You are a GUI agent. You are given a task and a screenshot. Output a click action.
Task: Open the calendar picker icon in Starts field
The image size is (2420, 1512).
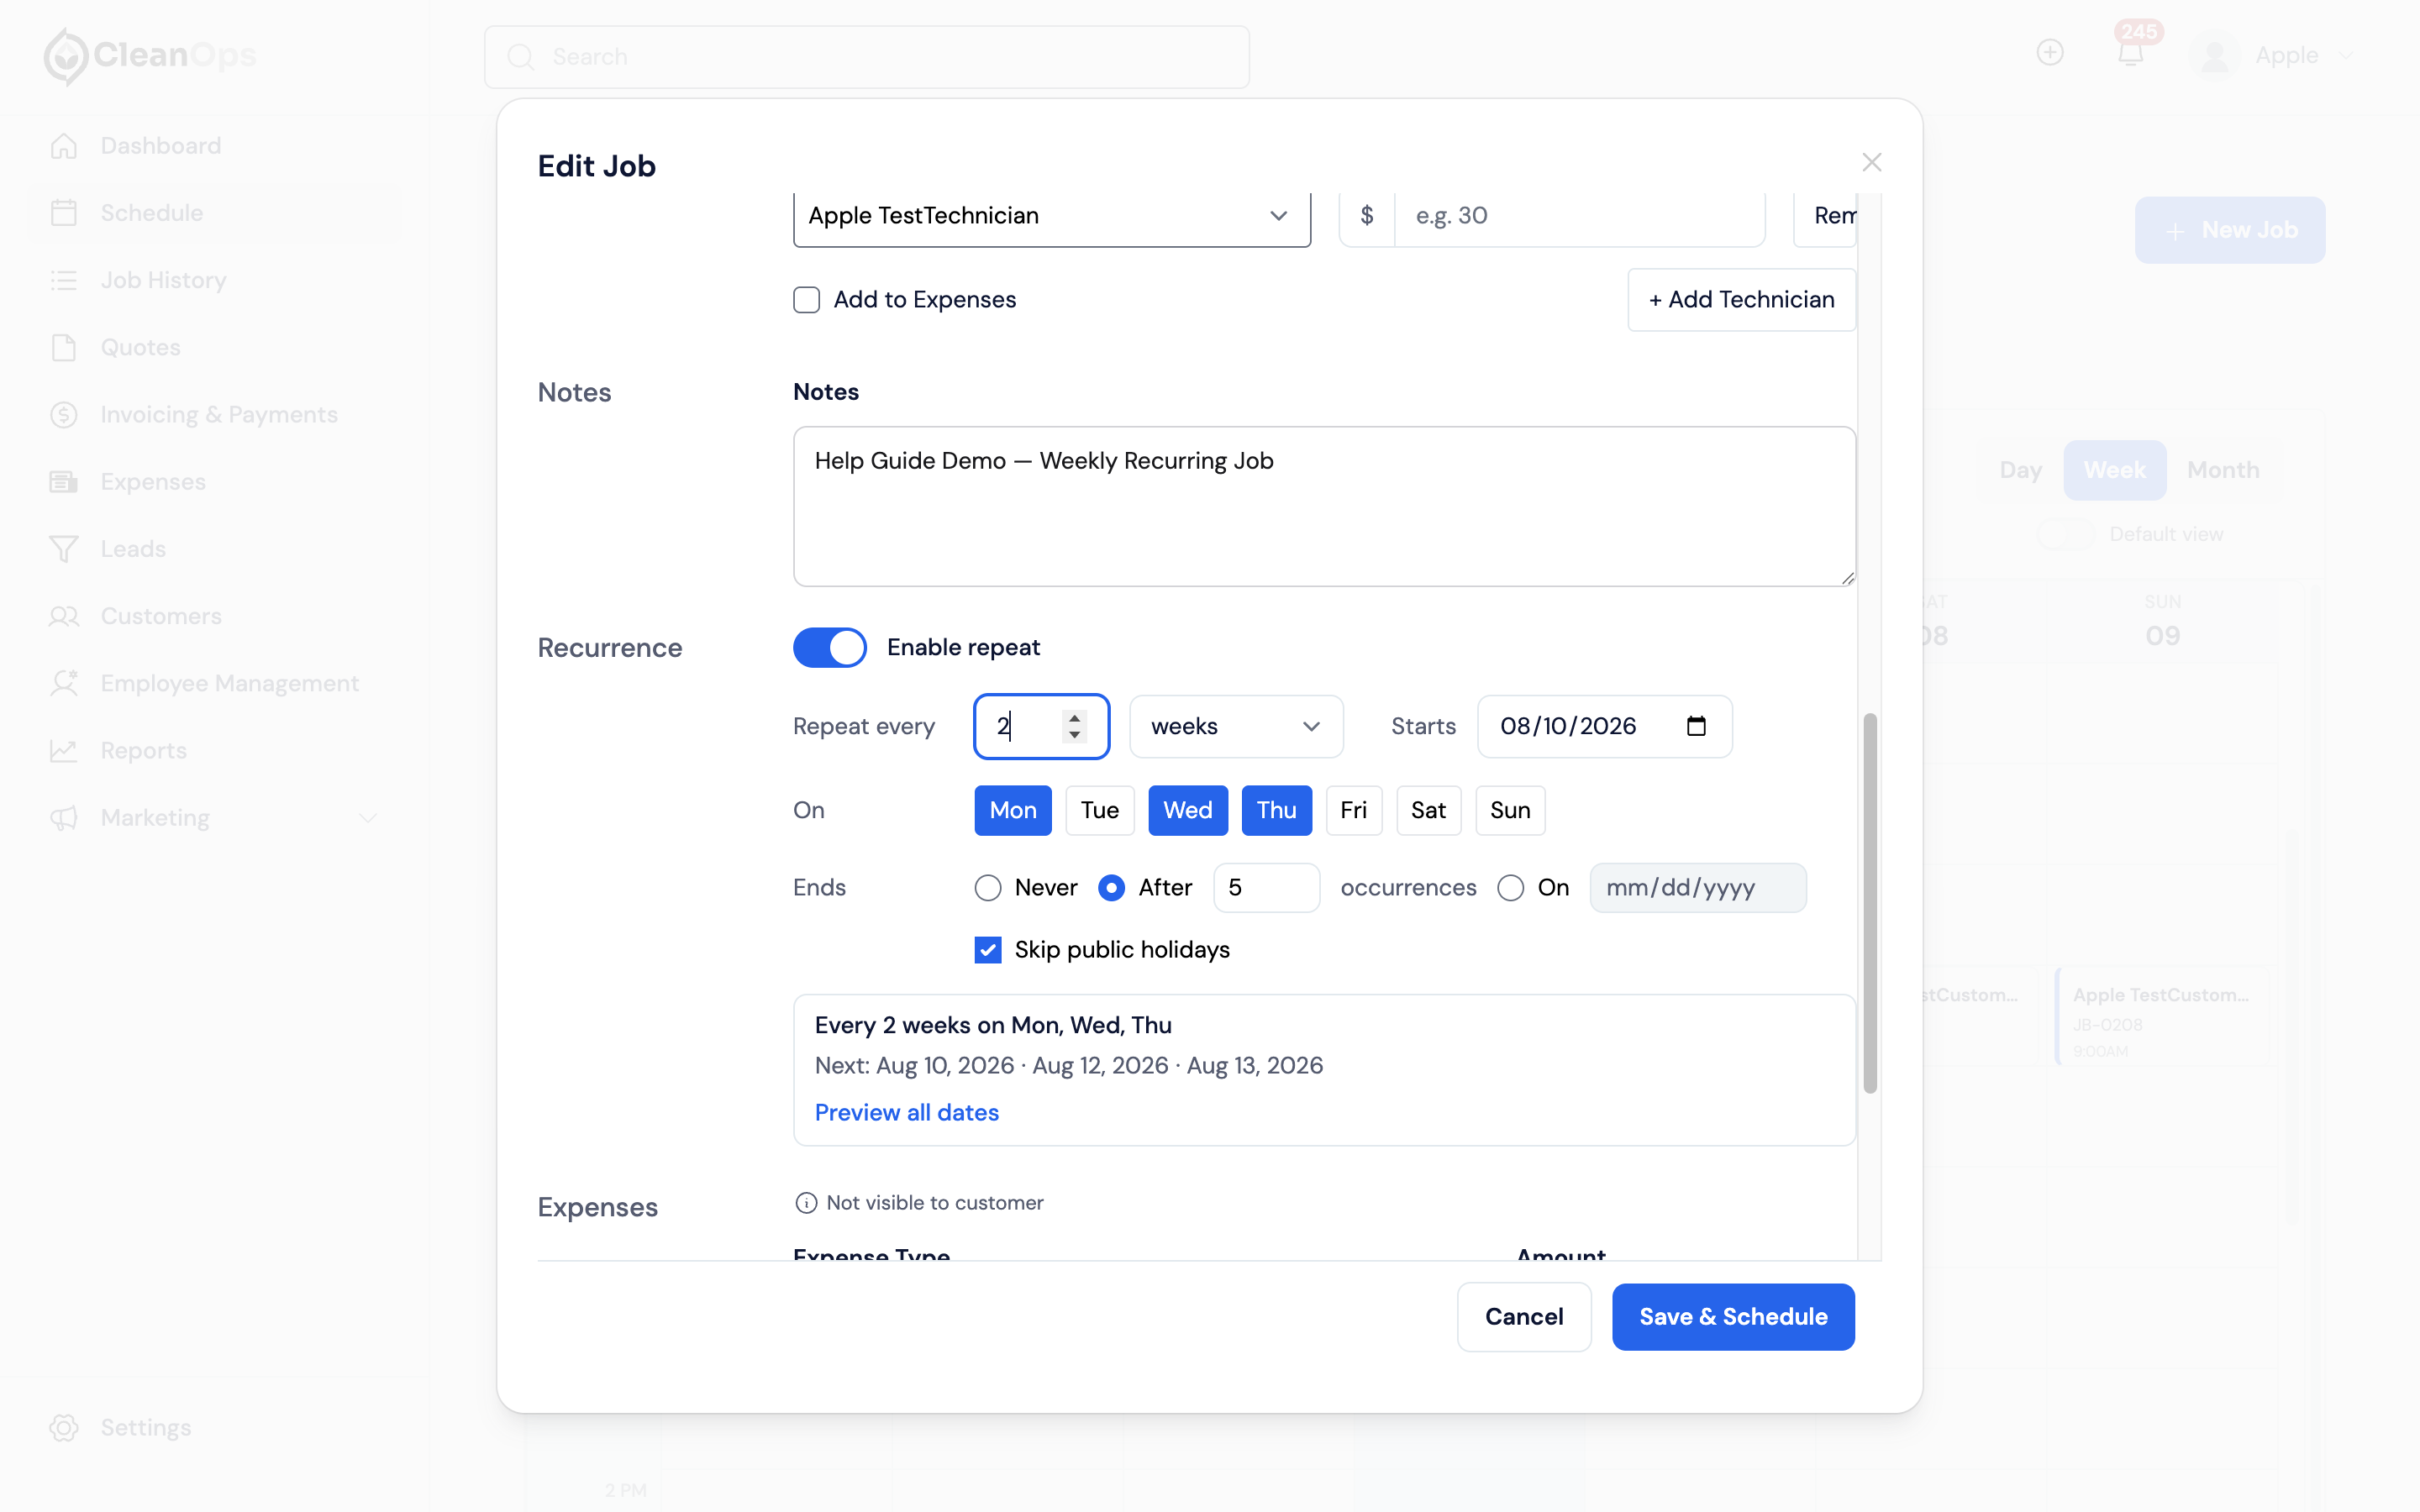(1696, 726)
